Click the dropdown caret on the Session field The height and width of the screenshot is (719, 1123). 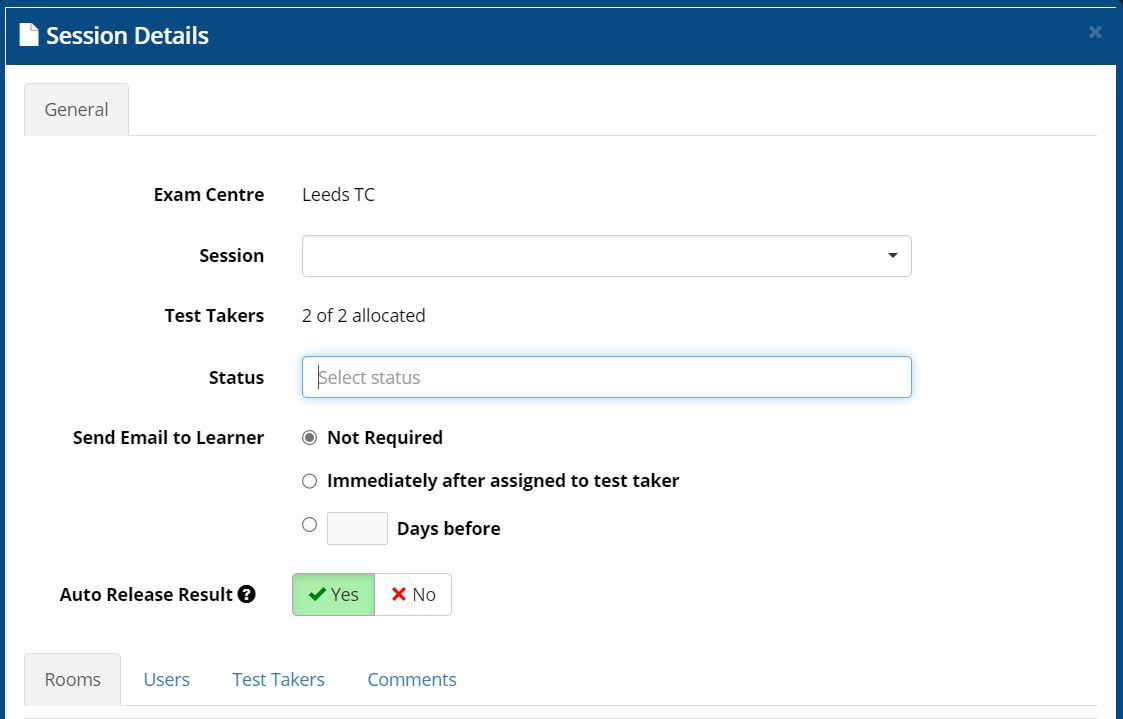[893, 256]
